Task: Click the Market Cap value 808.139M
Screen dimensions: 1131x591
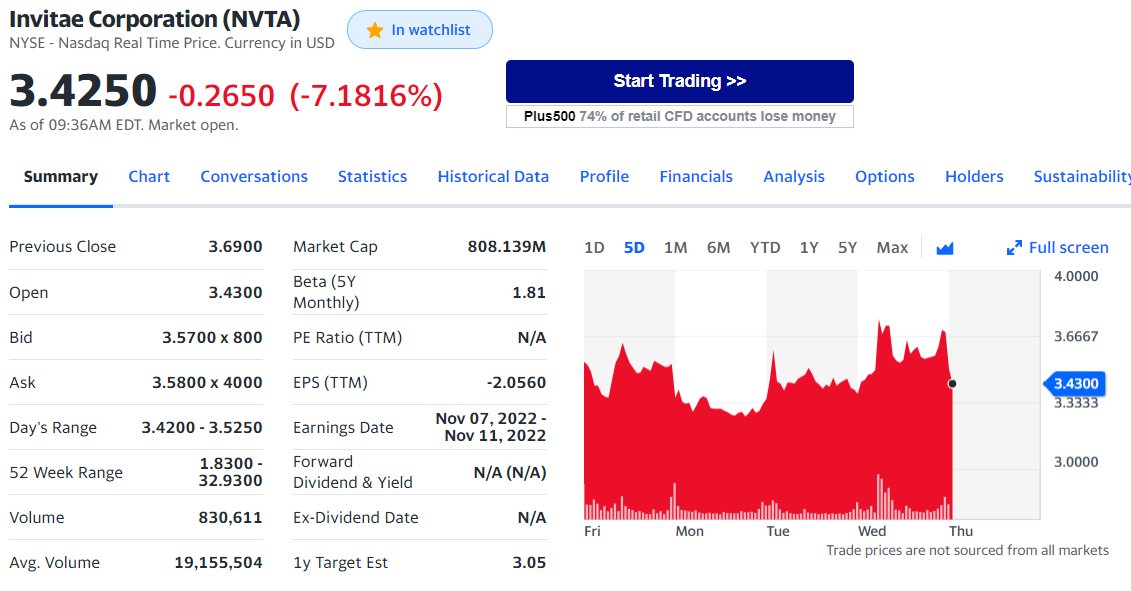Action: coord(506,247)
